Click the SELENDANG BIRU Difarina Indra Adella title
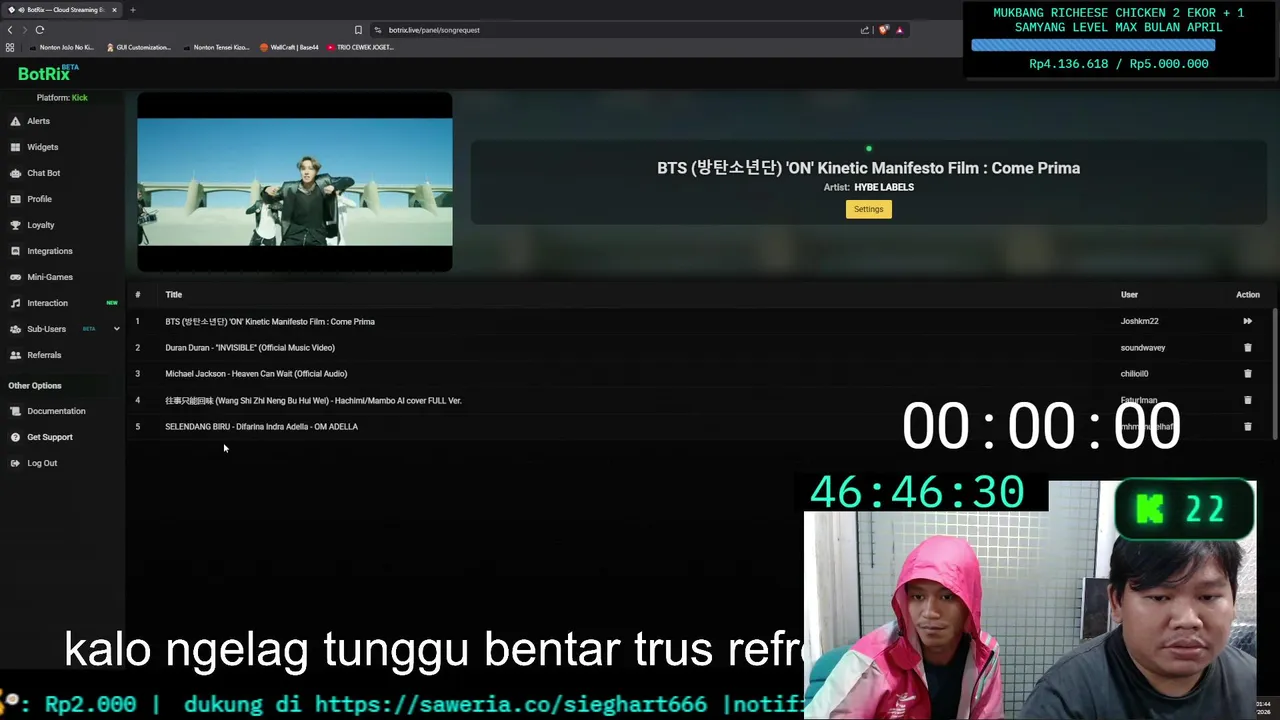Screen dimensions: 1280x720 point(261,427)
